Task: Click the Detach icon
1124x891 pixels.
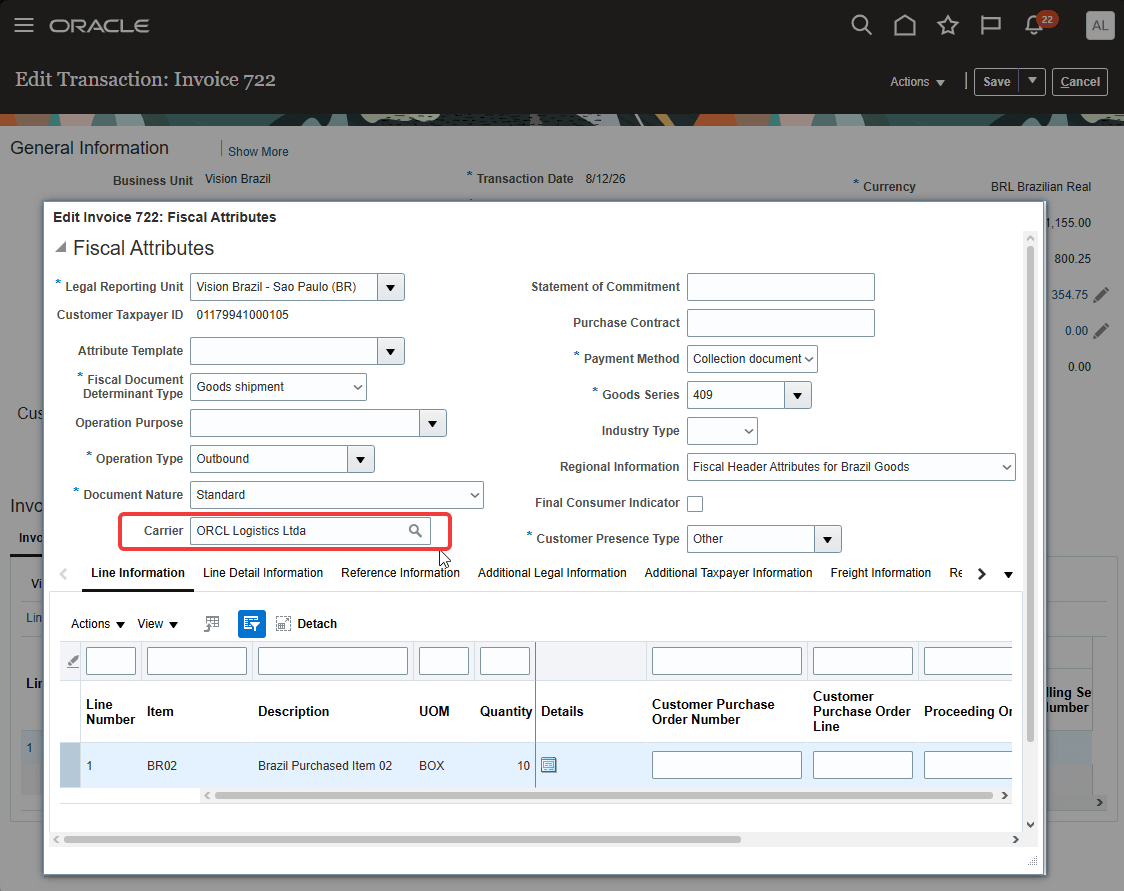Action: point(283,624)
